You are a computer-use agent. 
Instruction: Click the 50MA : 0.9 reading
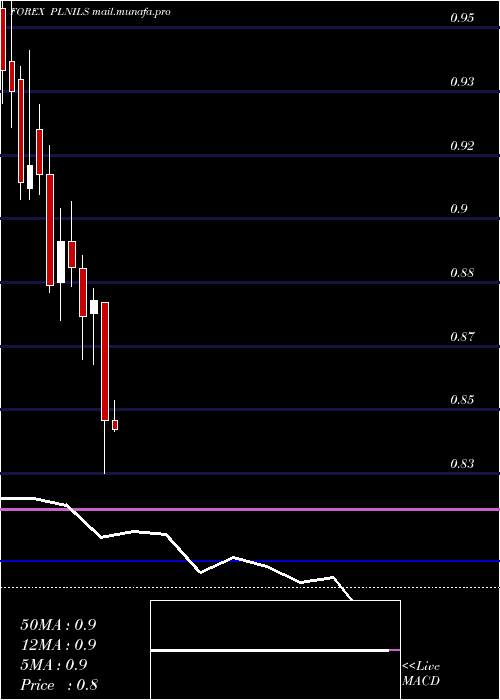58,625
